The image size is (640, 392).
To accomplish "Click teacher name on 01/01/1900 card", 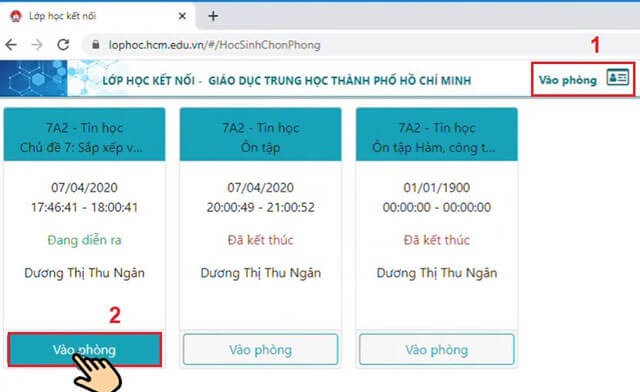I will (437, 273).
